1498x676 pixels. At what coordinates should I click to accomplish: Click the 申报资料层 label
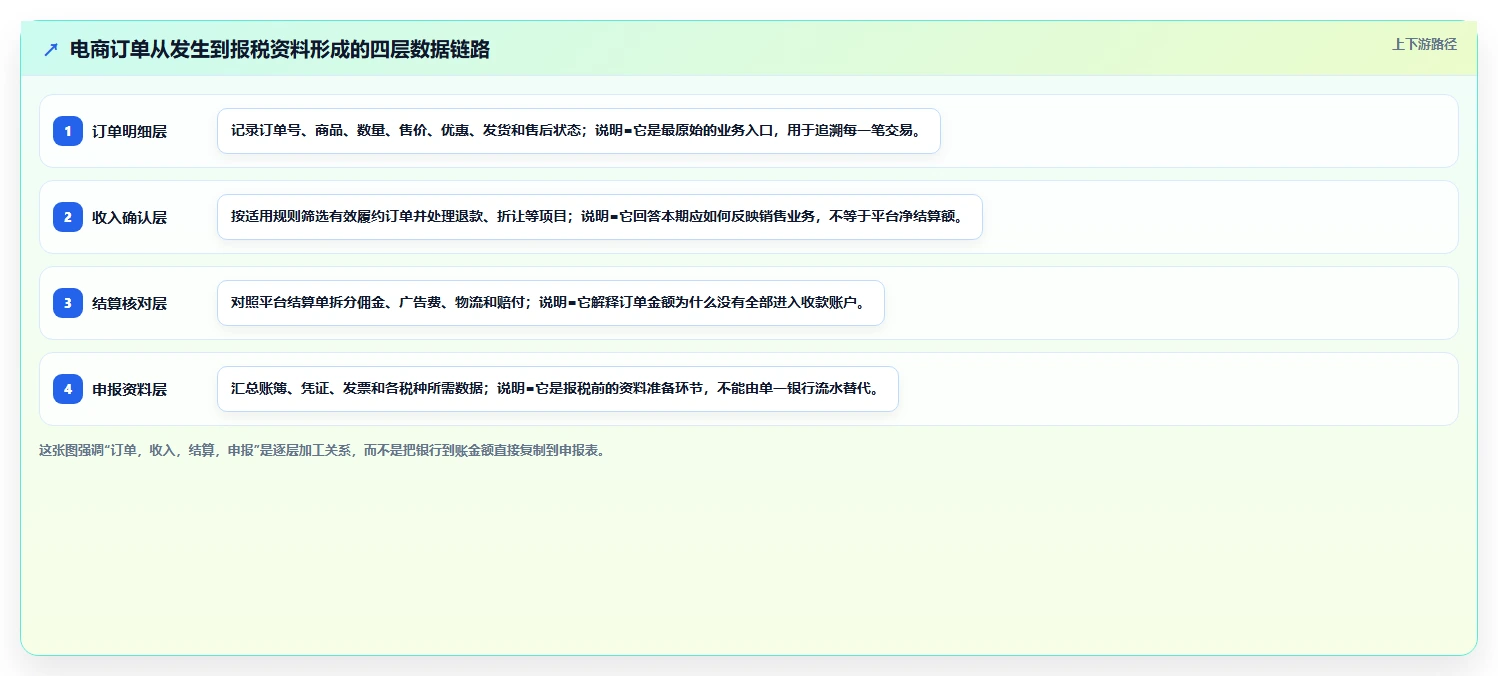coord(130,389)
